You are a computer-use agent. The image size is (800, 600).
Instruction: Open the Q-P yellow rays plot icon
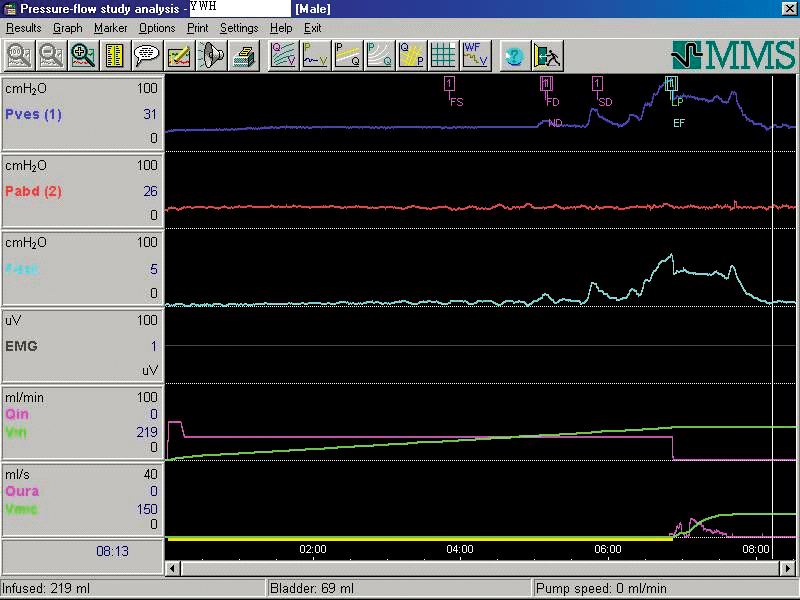(411, 55)
